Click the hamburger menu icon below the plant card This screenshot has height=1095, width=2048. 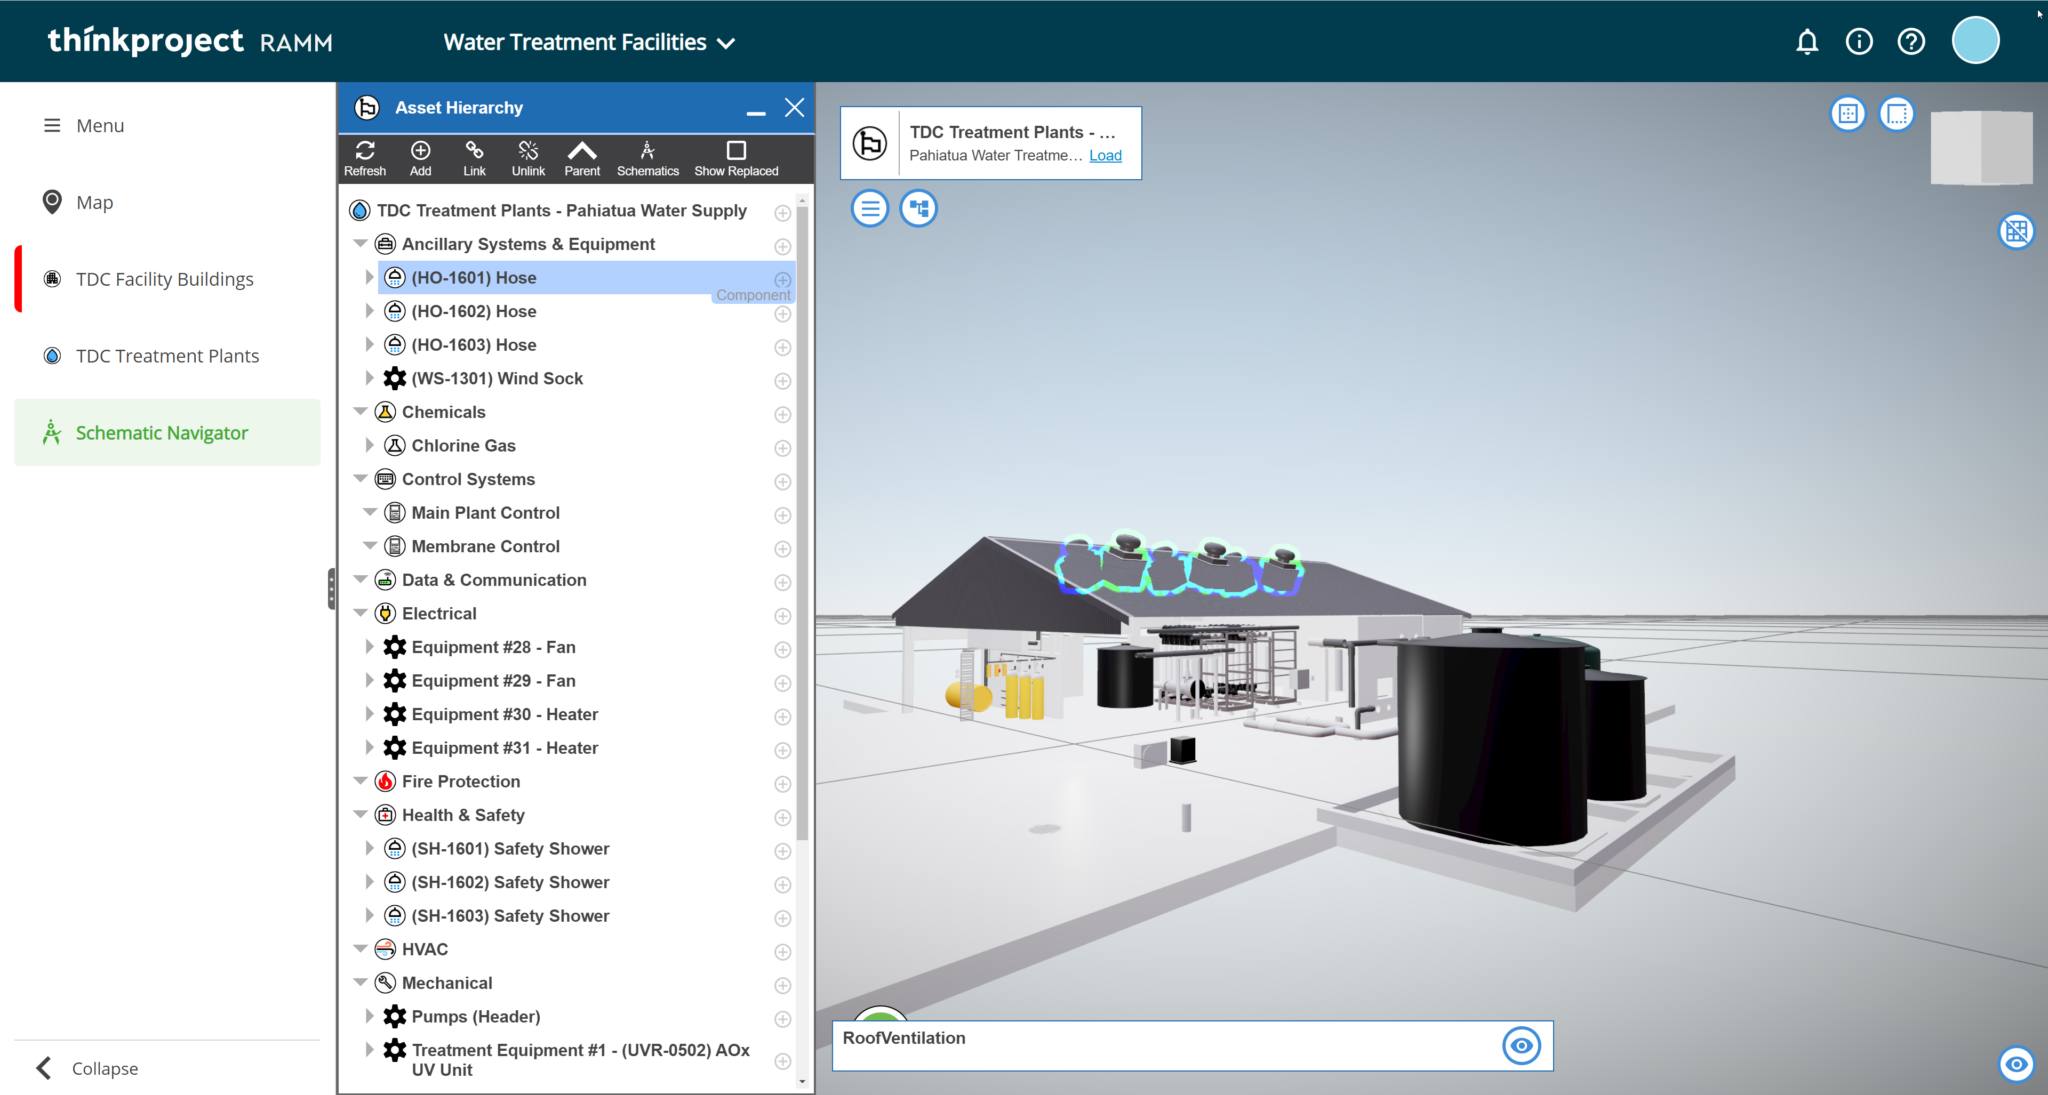pos(869,208)
